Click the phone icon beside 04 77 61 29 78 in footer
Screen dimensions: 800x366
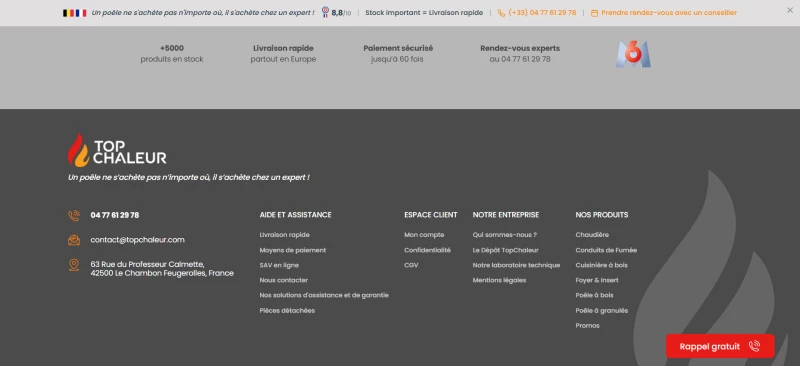click(74, 215)
